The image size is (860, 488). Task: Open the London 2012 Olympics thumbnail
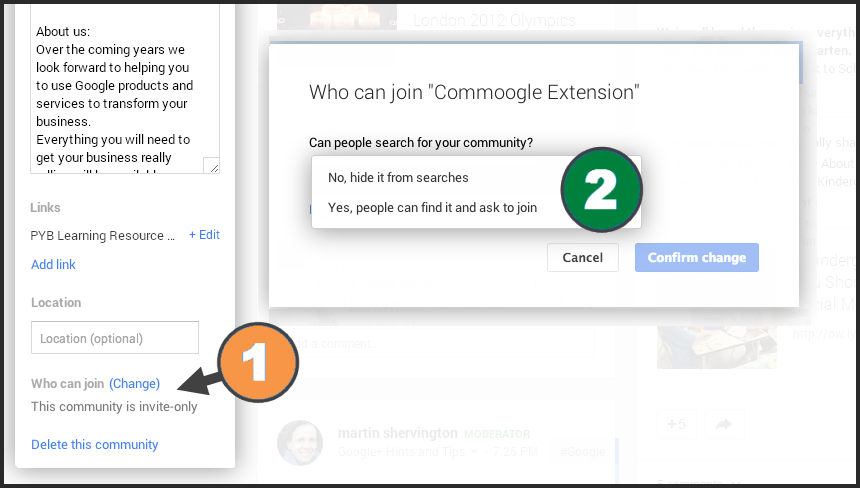(336, 18)
